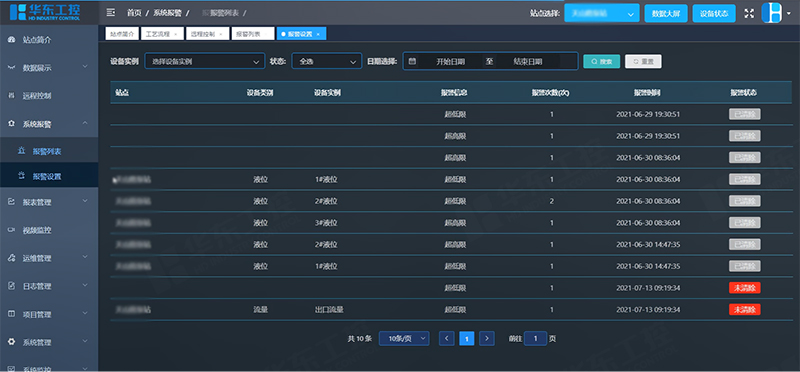This screenshot has height=372, width=800.
Task: Open the station selection dropdown in header
Action: click(x=602, y=14)
